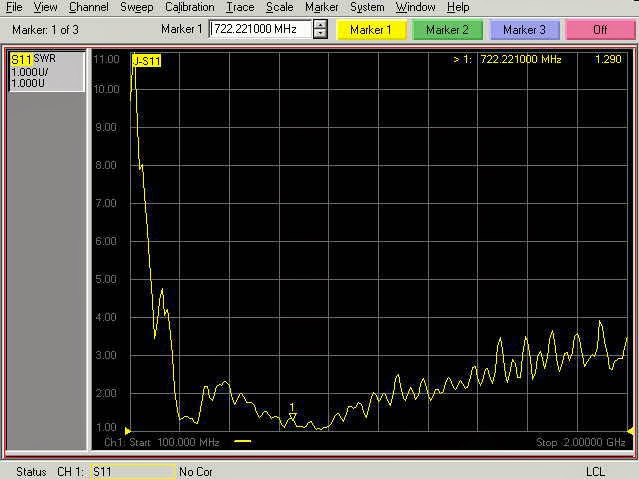This screenshot has height=479, width=639.
Task: Click the CH 1 status label
Action: (x=70, y=472)
